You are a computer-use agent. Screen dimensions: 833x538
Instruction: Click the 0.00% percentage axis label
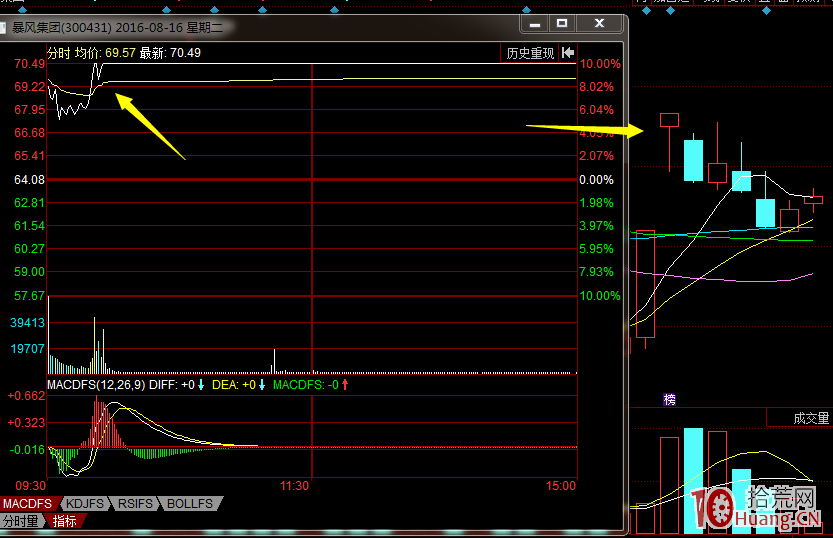[x=596, y=180]
